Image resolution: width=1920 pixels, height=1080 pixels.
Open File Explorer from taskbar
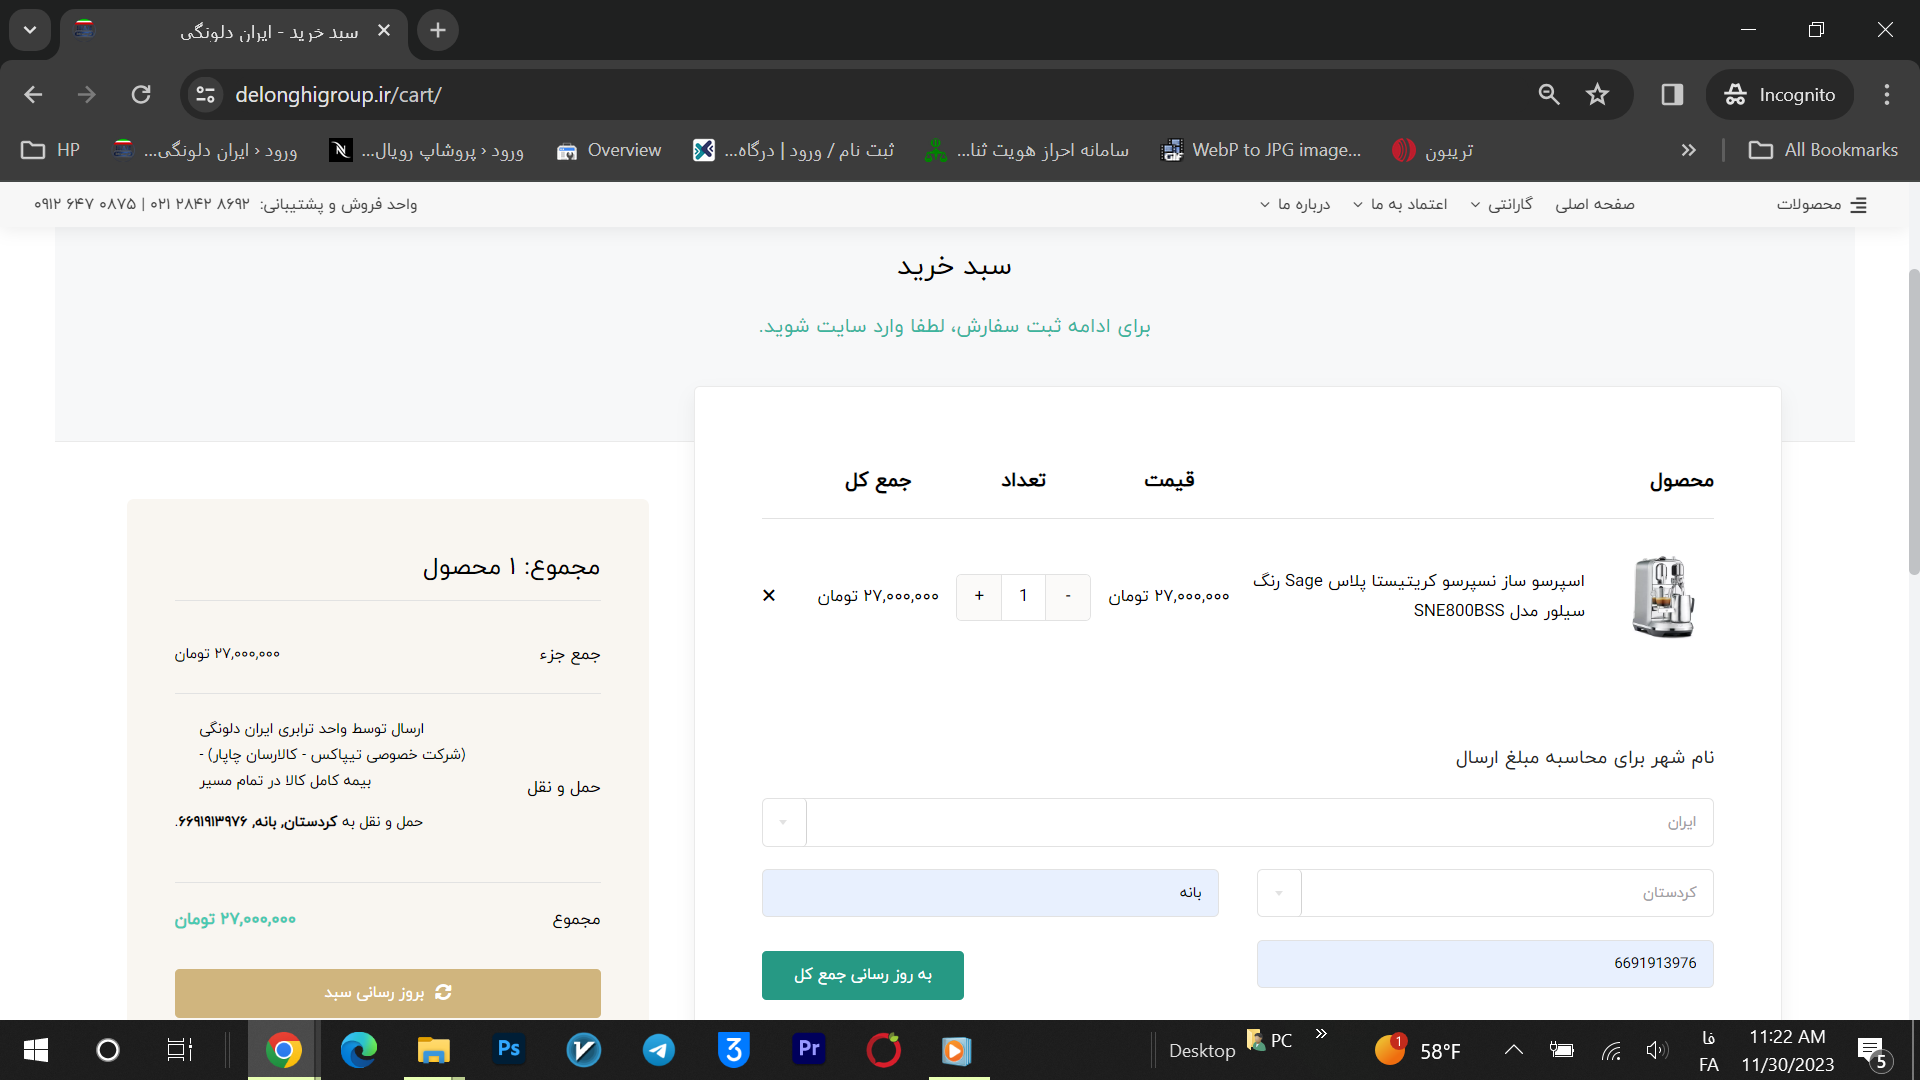coord(434,1050)
